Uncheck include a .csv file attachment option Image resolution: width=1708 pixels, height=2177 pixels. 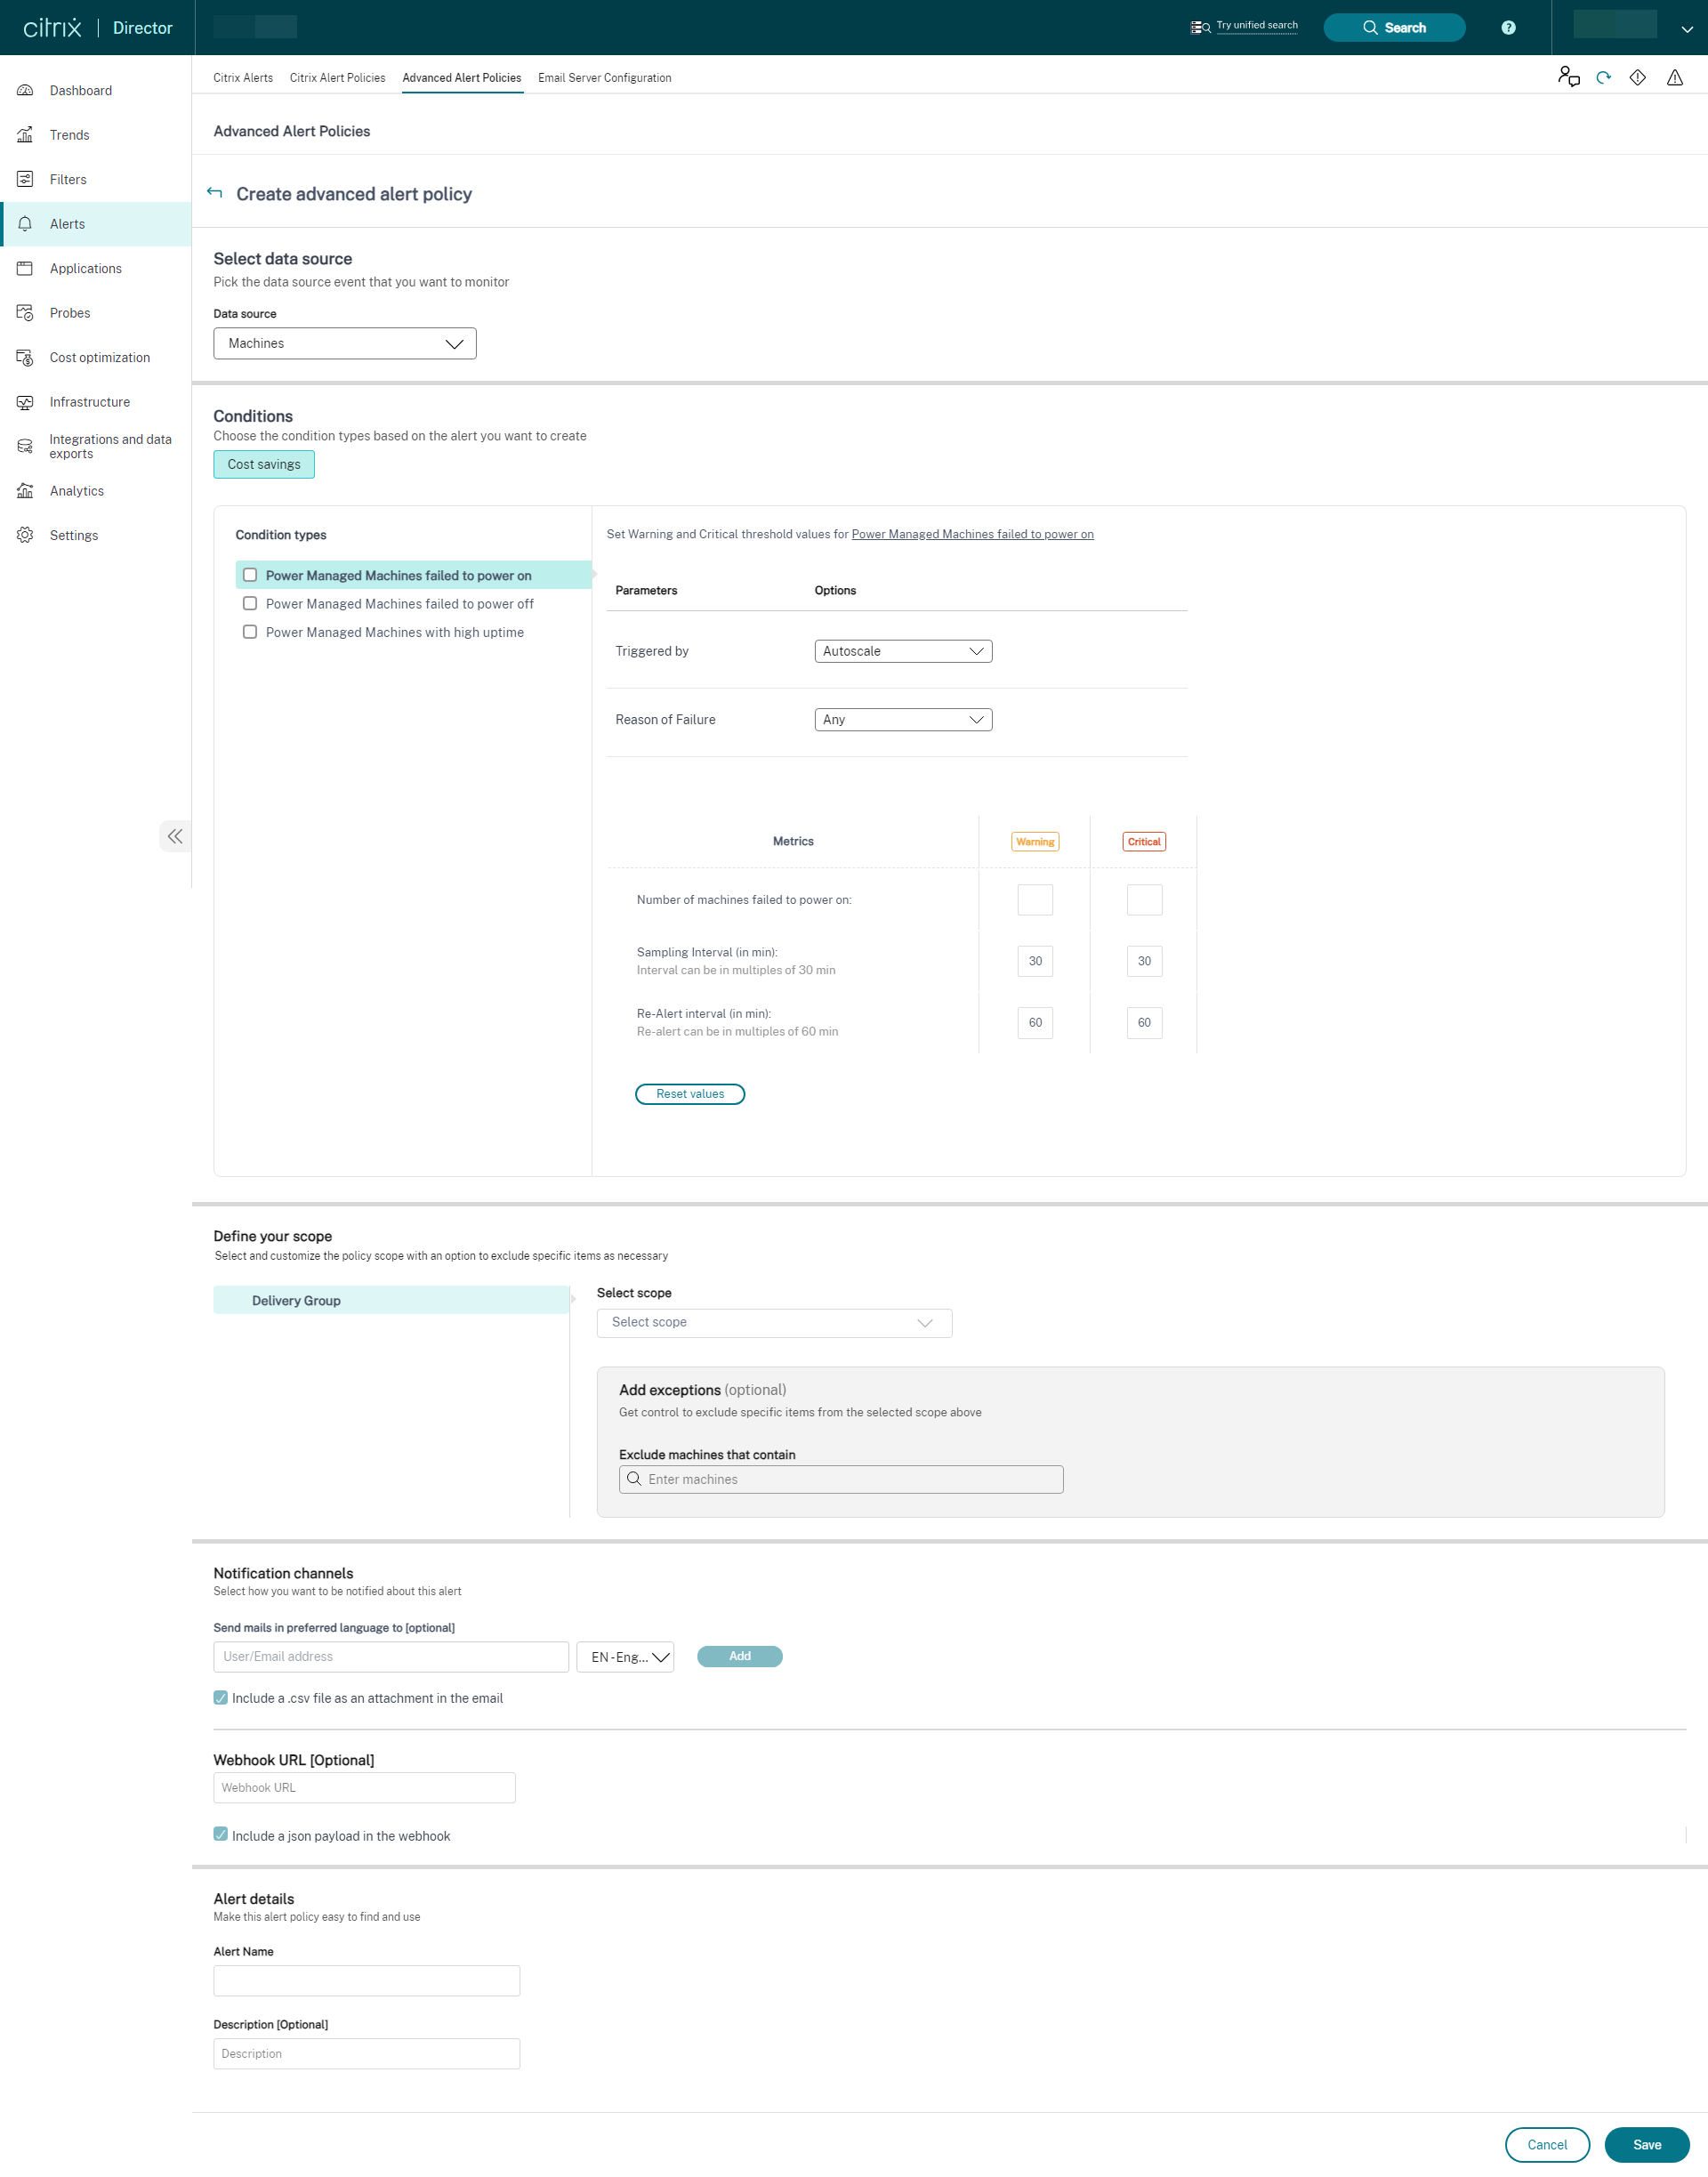[x=220, y=1697]
